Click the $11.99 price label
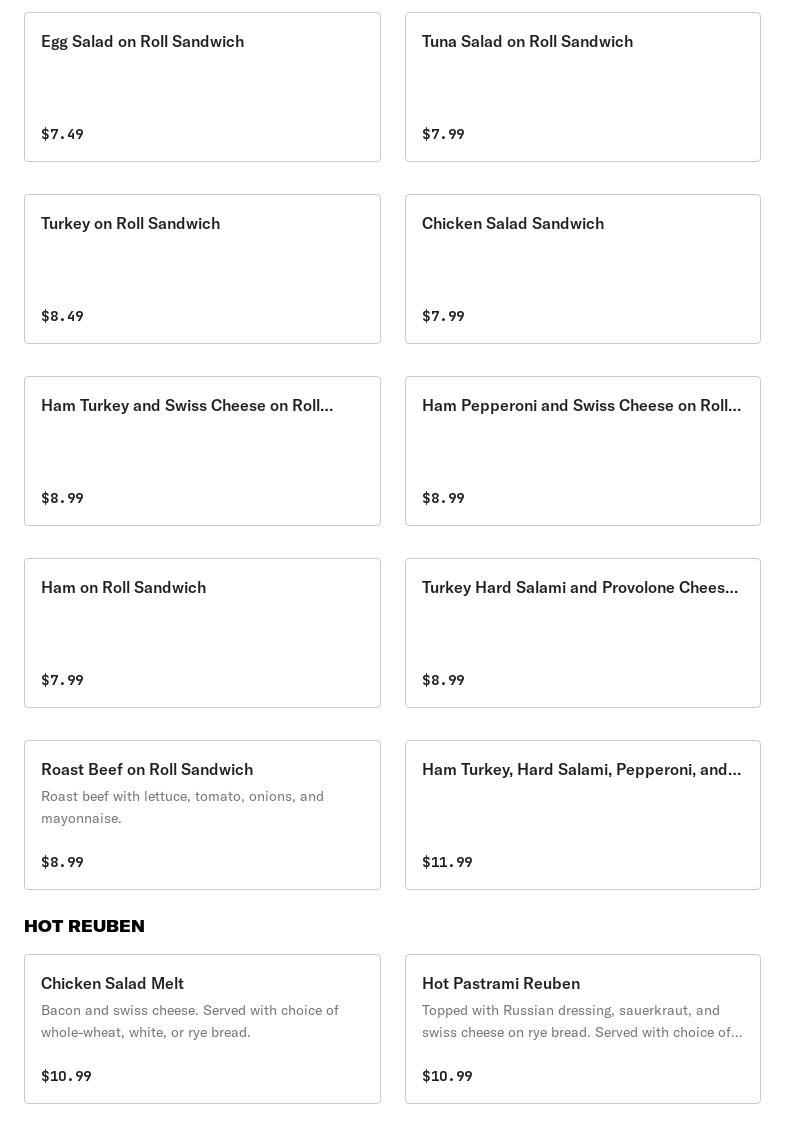Image resolution: width=785 pixels, height=1128 pixels. point(447,862)
